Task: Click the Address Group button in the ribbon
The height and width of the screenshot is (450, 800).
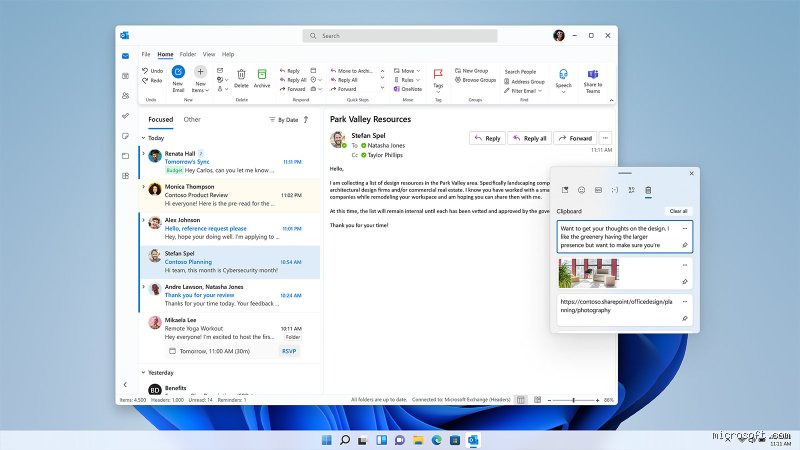Action: (x=524, y=82)
